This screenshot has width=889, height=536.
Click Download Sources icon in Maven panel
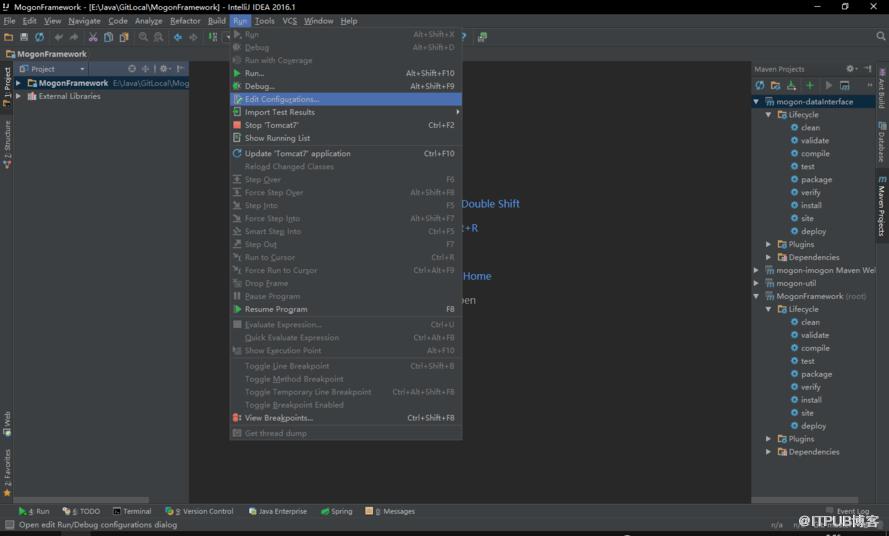point(791,86)
